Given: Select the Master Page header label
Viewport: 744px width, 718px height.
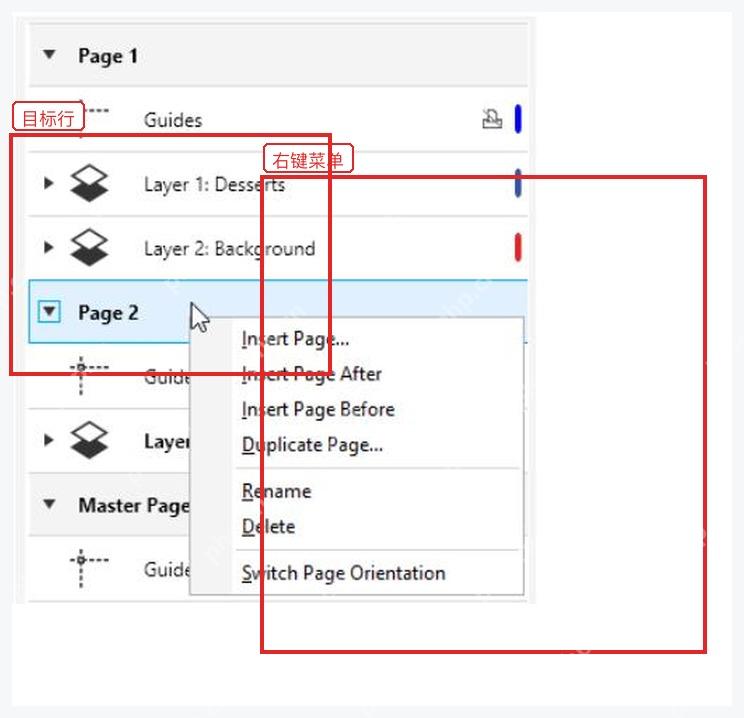Looking at the screenshot, I should [x=134, y=506].
